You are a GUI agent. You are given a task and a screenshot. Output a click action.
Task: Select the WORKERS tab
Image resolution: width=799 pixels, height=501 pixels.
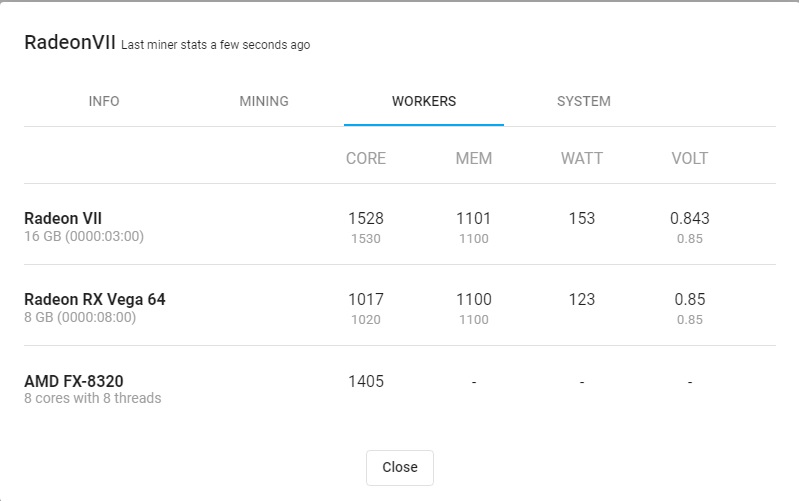coord(424,101)
